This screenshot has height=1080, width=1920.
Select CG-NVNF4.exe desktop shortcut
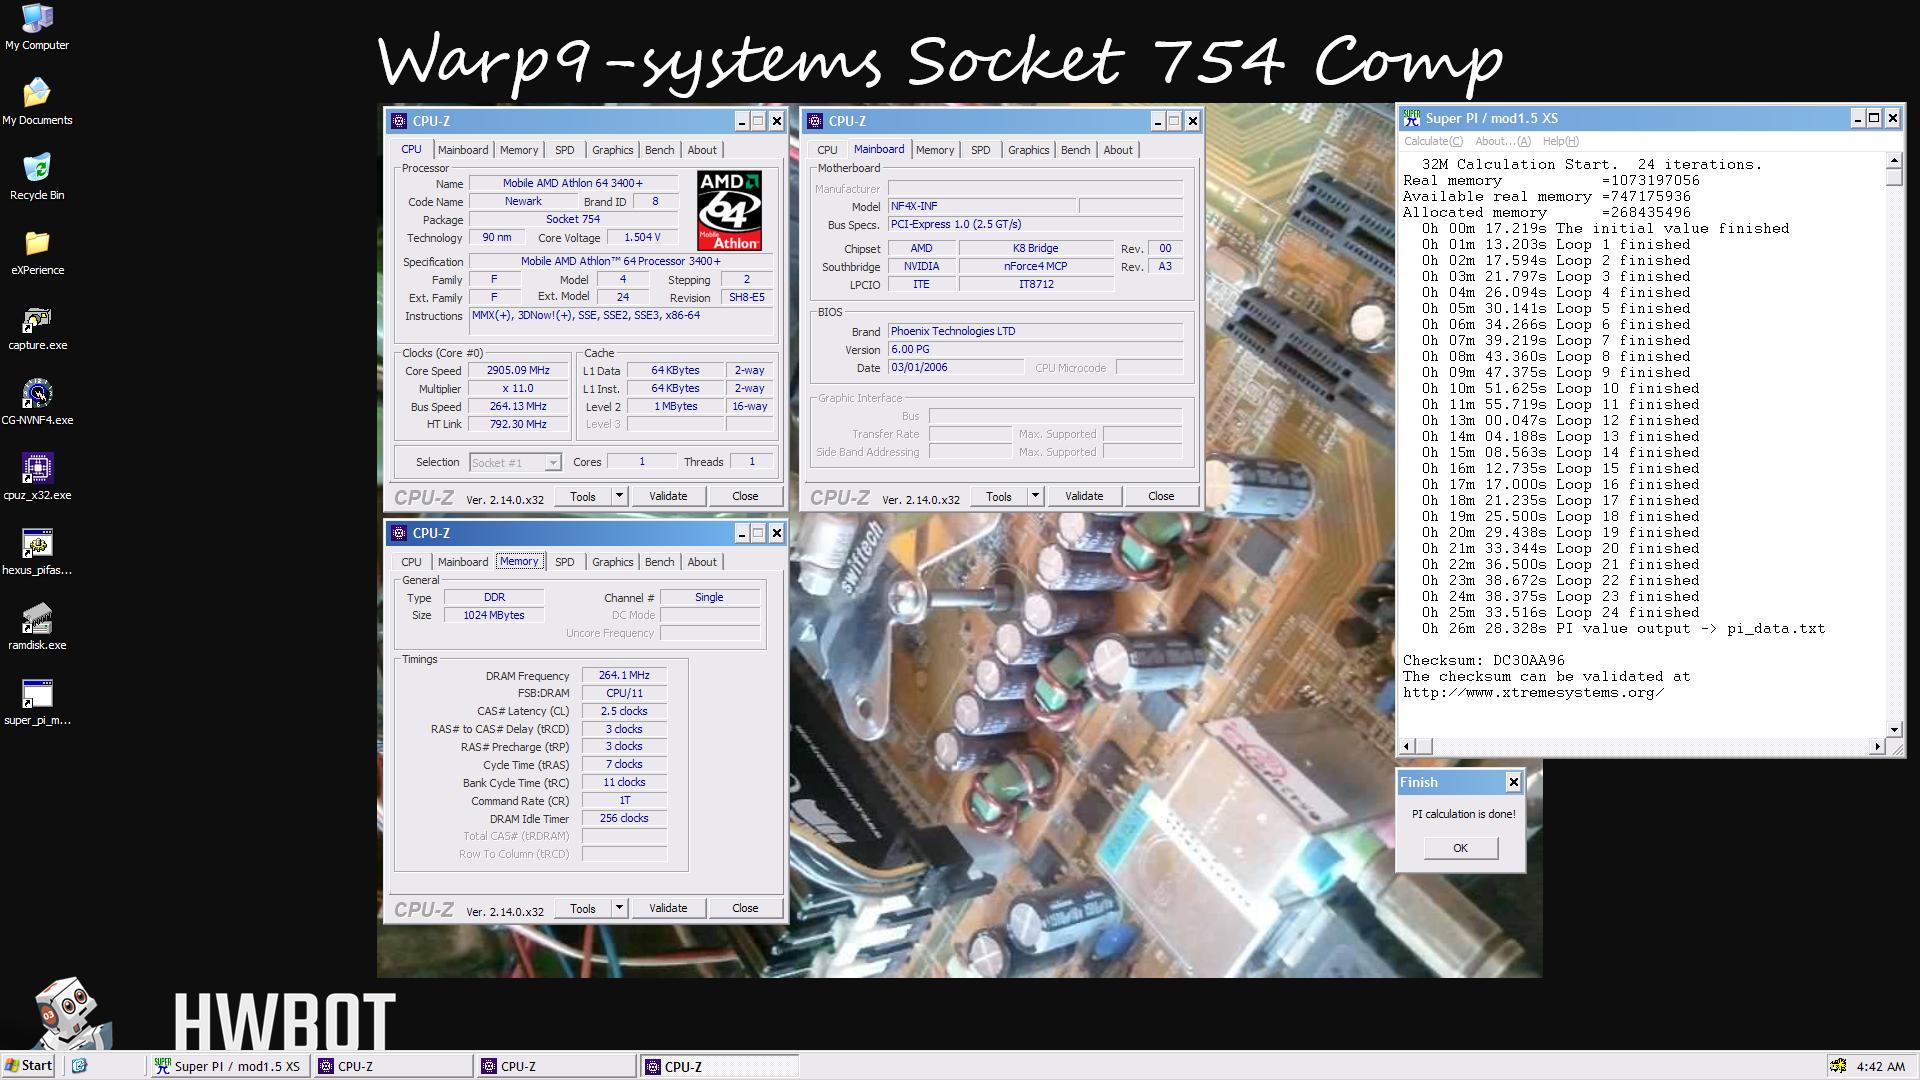pyautogui.click(x=37, y=403)
